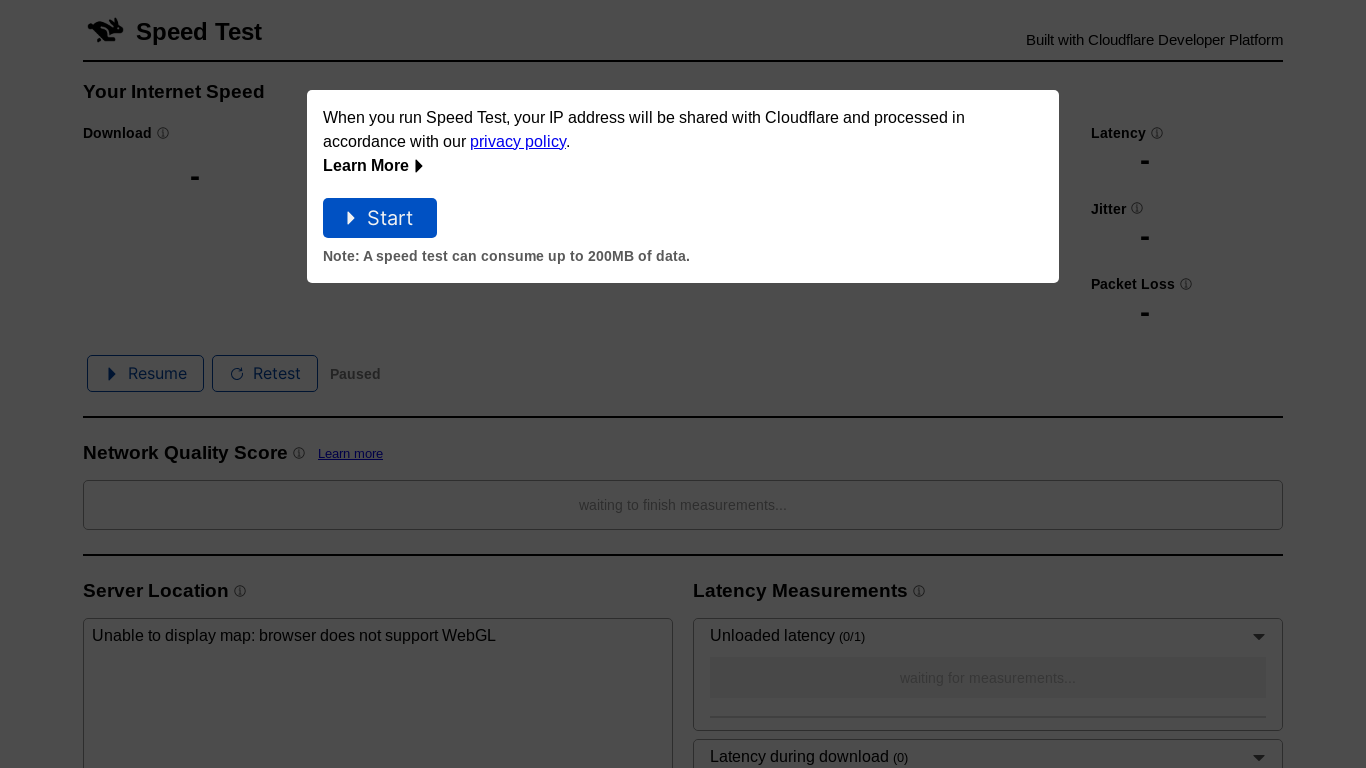The height and width of the screenshot is (768, 1366).
Task: Collapse the Unloaded latency section arrow
Action: click(1259, 637)
